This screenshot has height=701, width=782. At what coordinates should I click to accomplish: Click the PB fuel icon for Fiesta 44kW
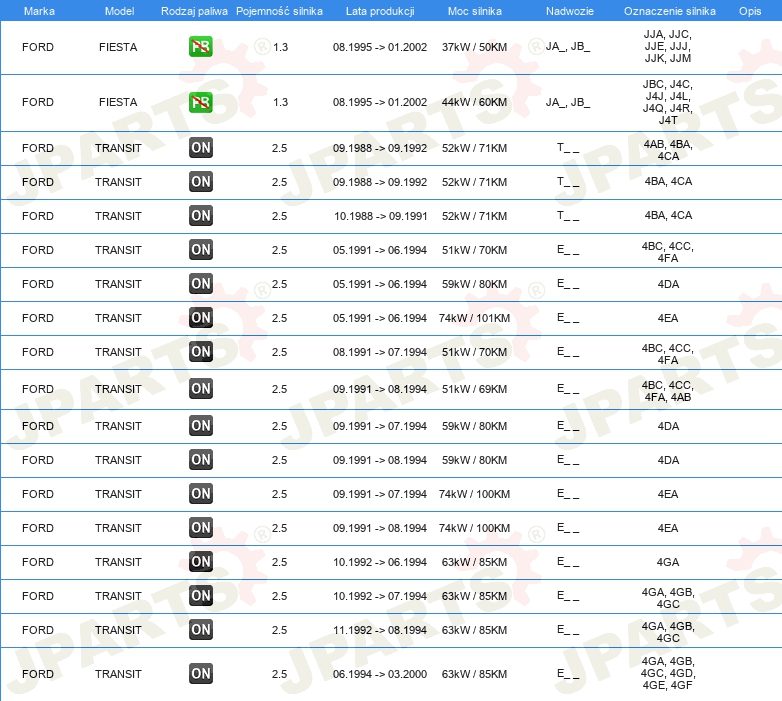click(200, 102)
